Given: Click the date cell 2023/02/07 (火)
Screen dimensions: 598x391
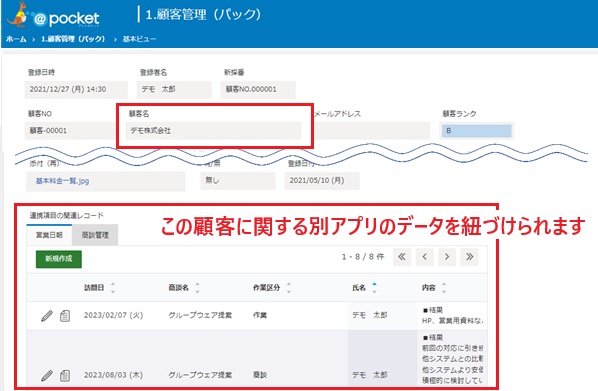Looking at the screenshot, I should coord(113,315).
